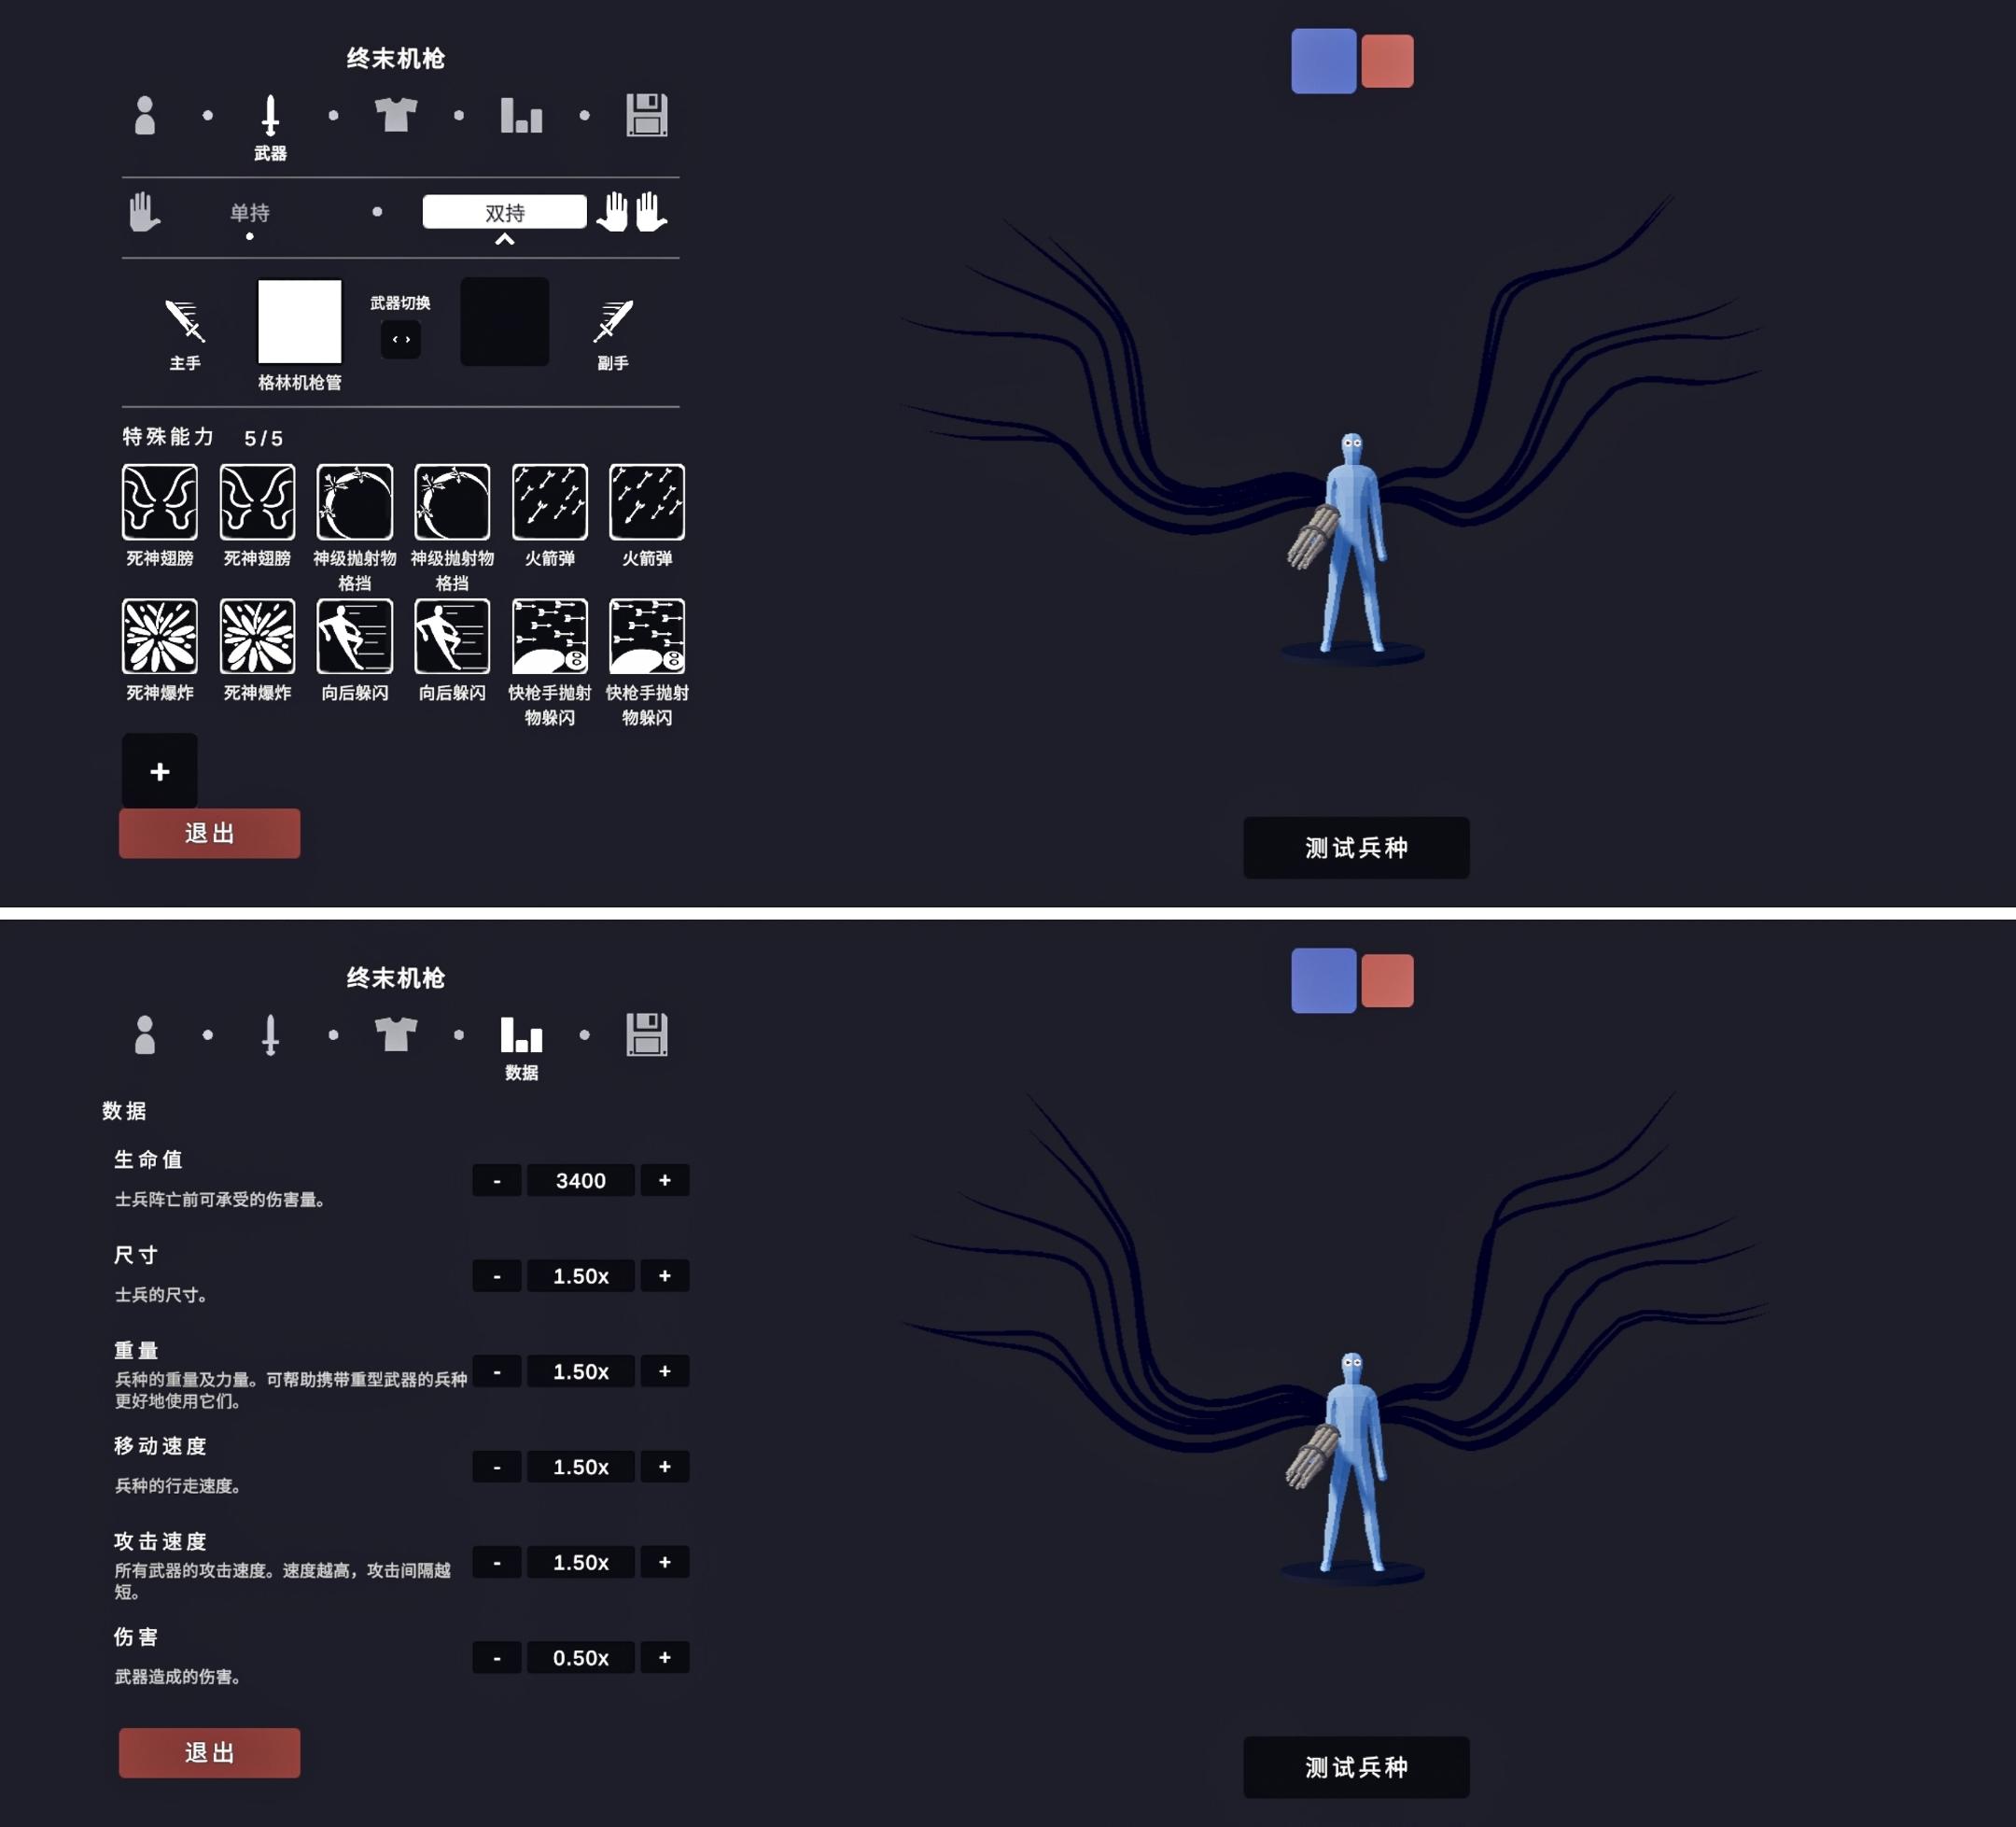Click the two-hands icon beside 双持
2016x1827 pixels.
(632, 212)
